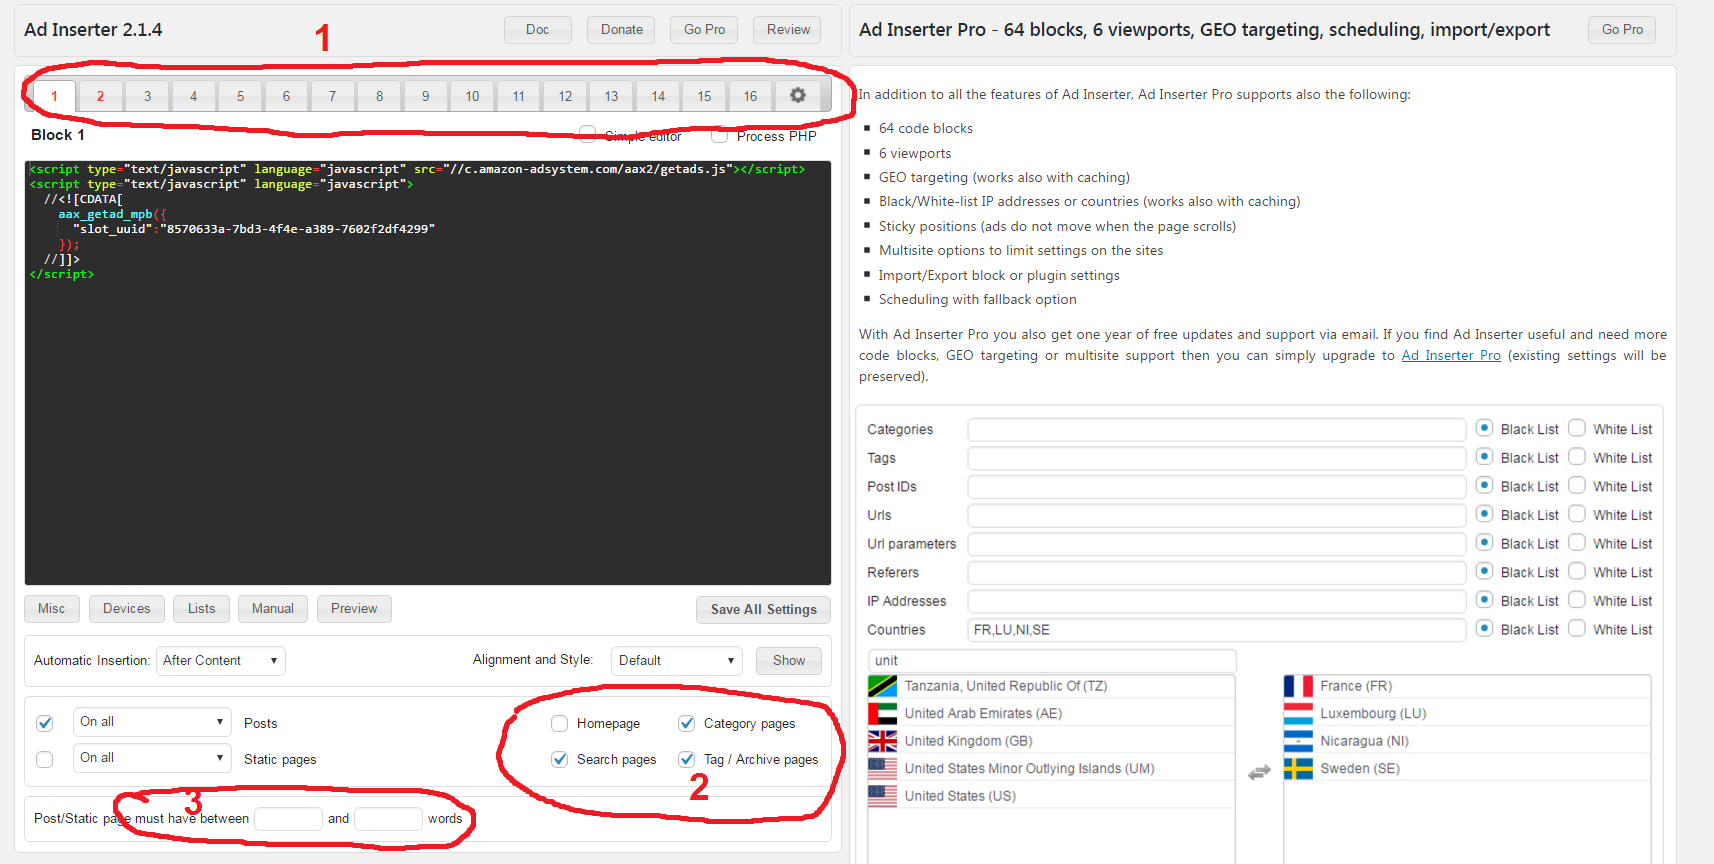The image size is (1714, 864).
Task: Click Go Pro in the Ad Inserter header
Action: click(x=704, y=30)
